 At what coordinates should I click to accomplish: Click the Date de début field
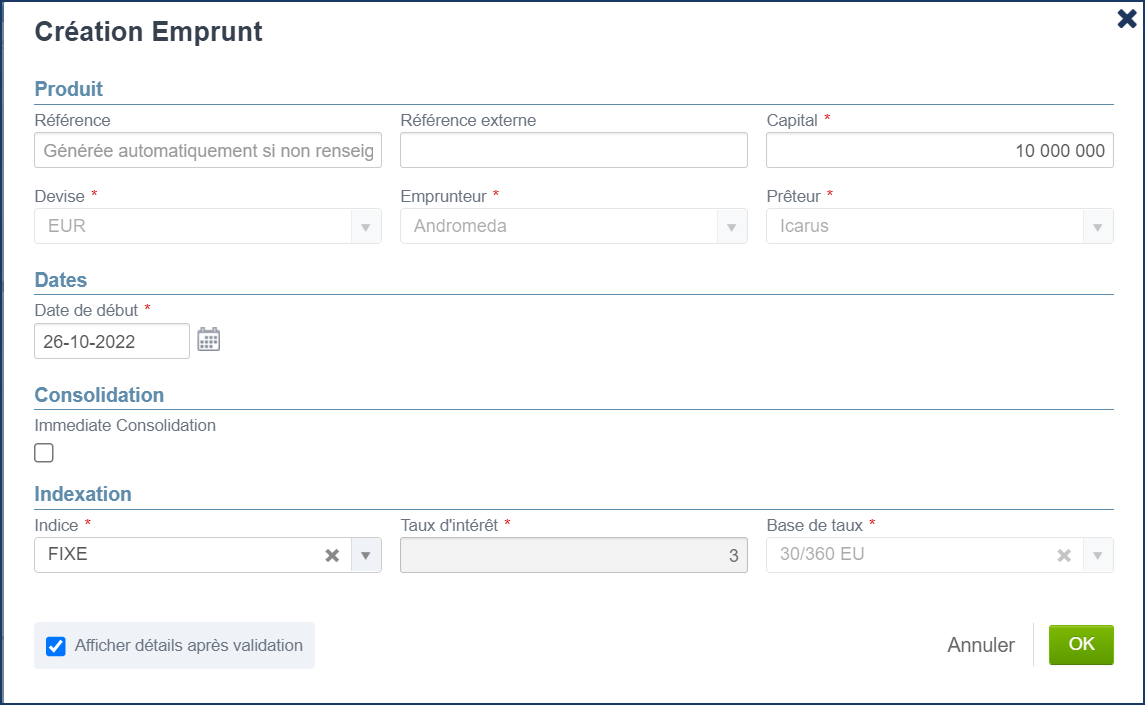tap(111, 341)
